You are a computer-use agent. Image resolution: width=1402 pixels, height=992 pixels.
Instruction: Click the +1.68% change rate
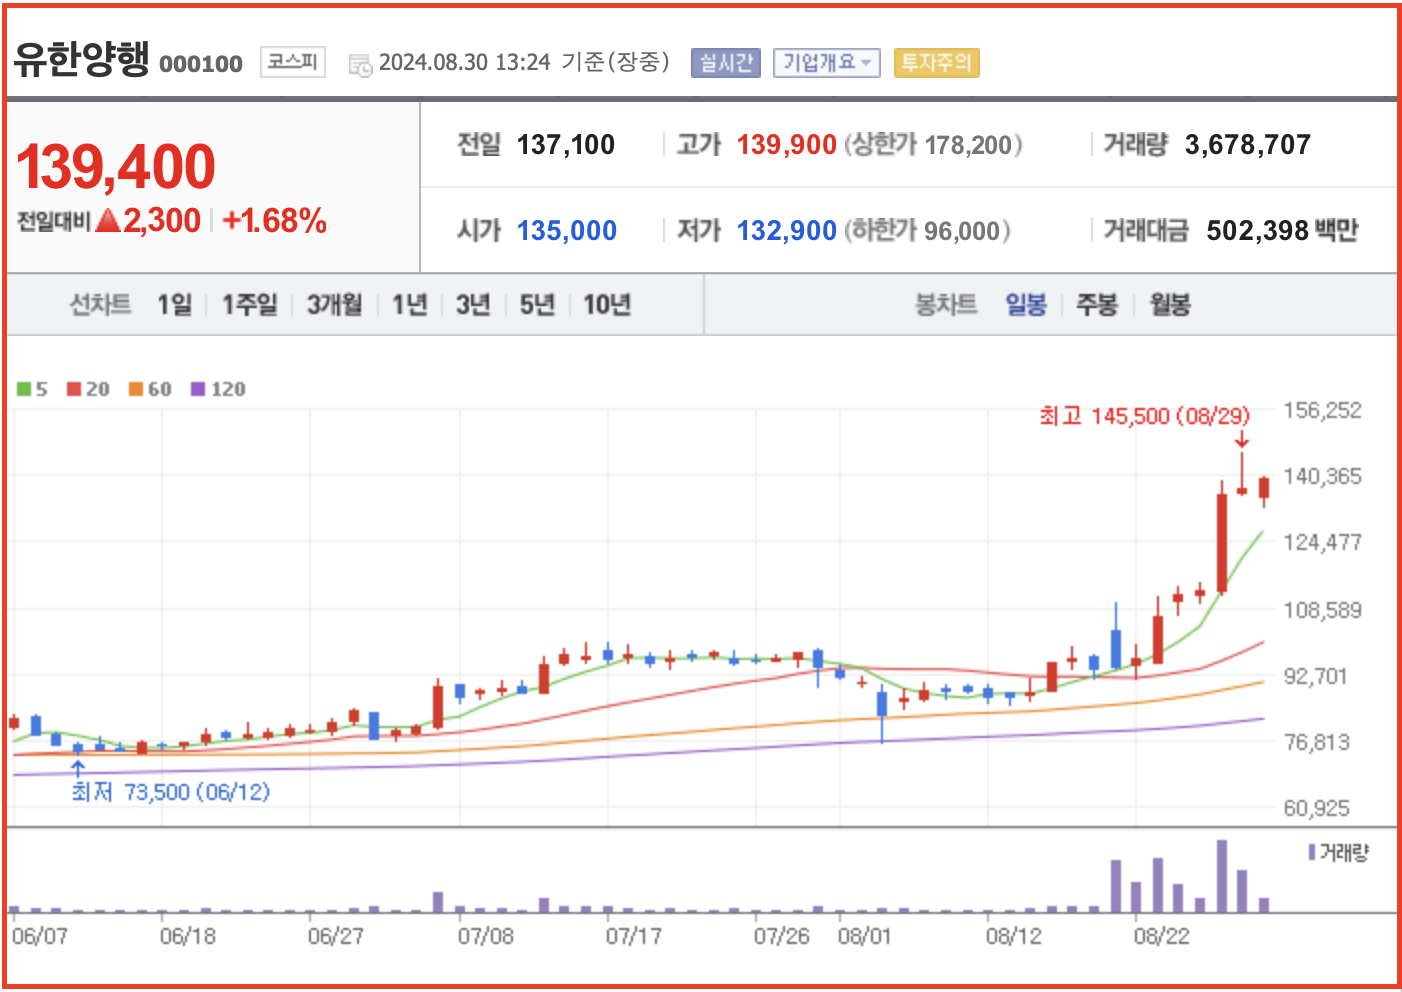[x=275, y=220]
